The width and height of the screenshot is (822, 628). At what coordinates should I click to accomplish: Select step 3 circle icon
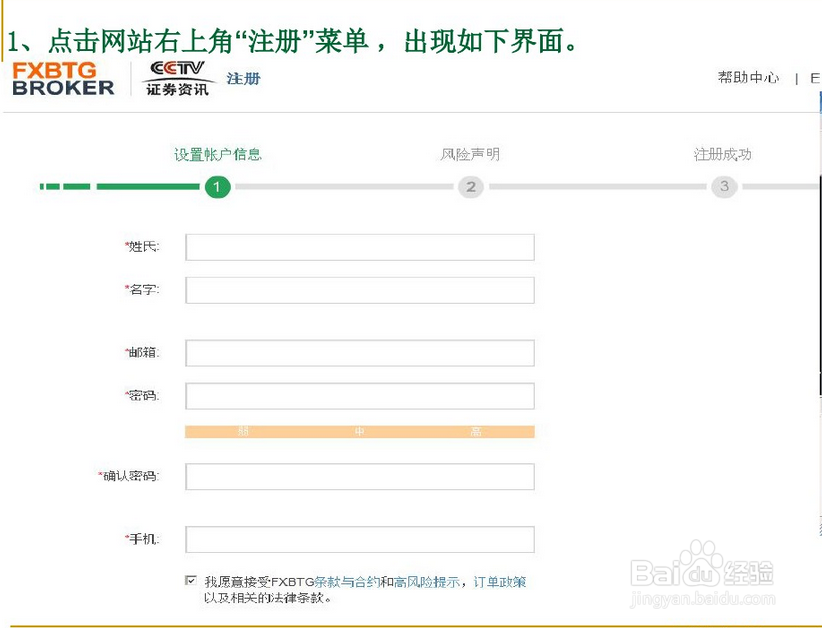coord(724,187)
